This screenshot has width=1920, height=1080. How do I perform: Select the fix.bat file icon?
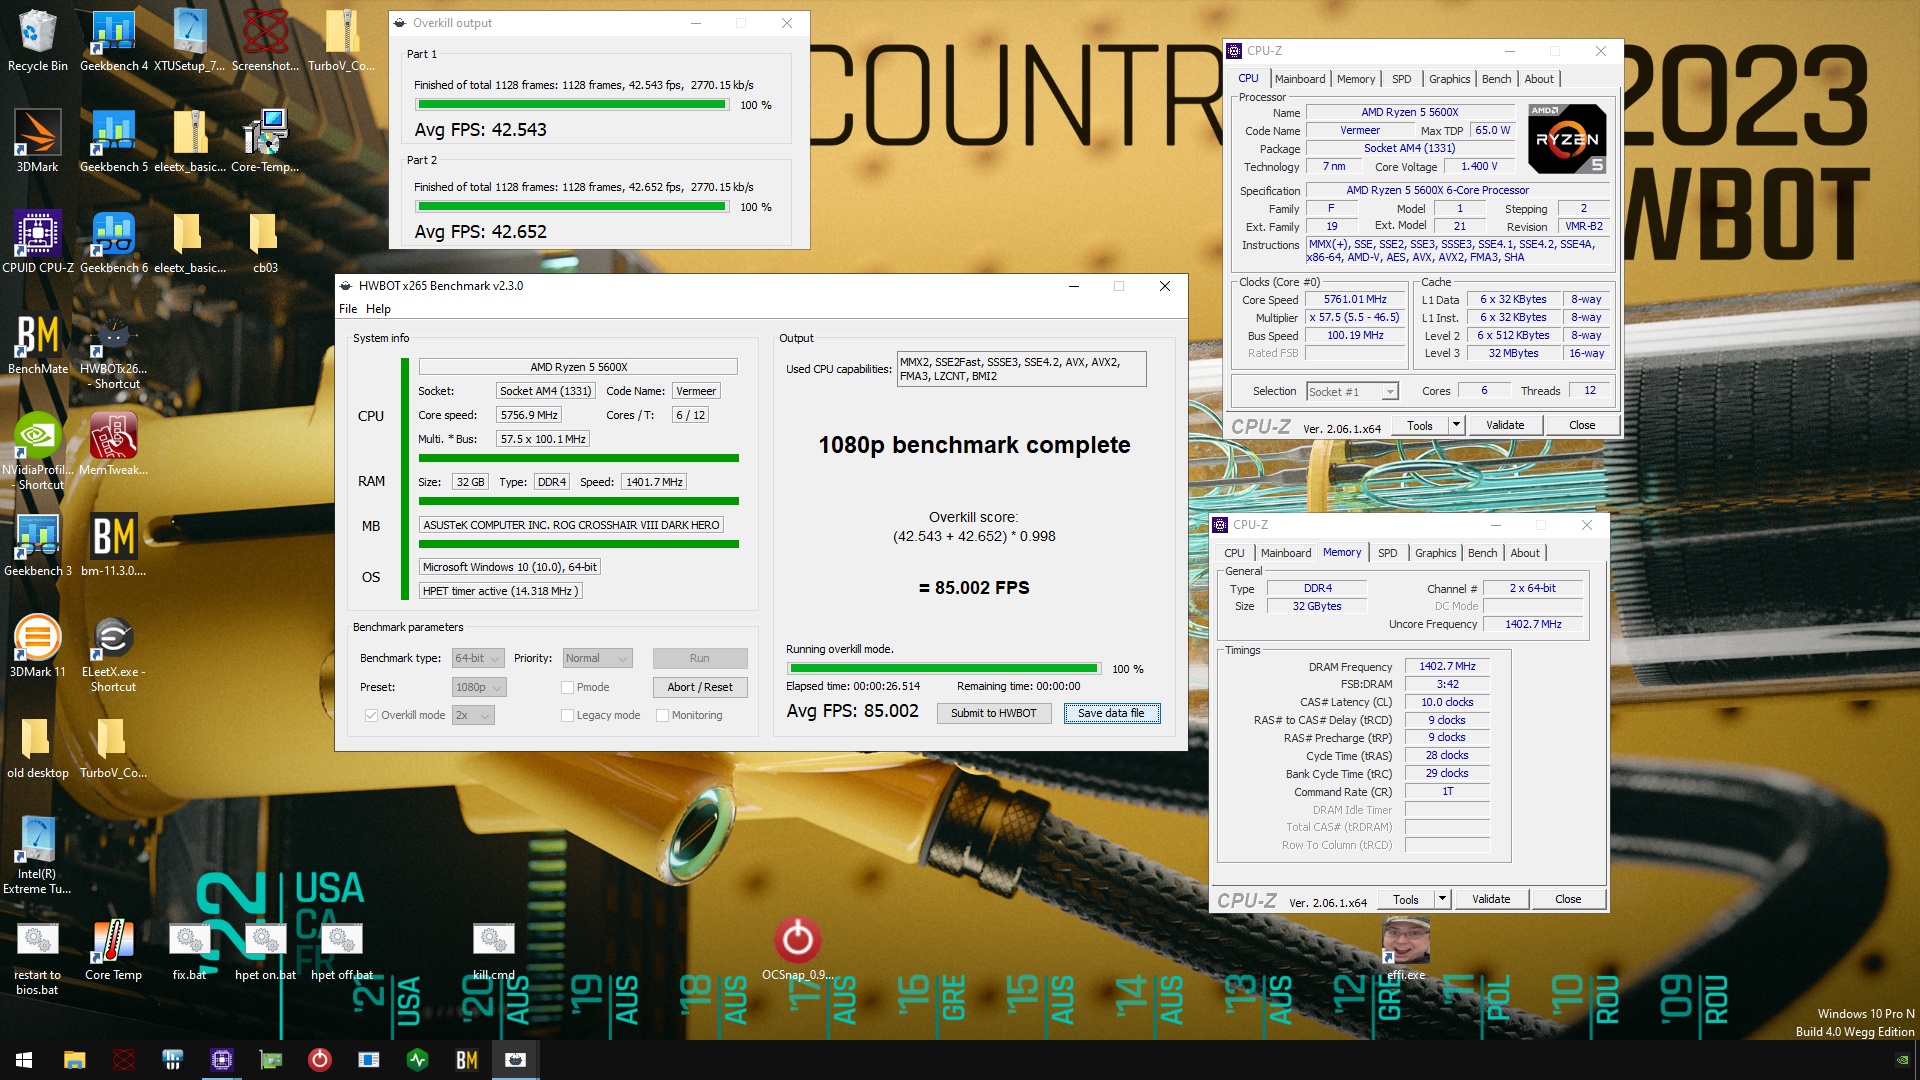[x=189, y=950]
